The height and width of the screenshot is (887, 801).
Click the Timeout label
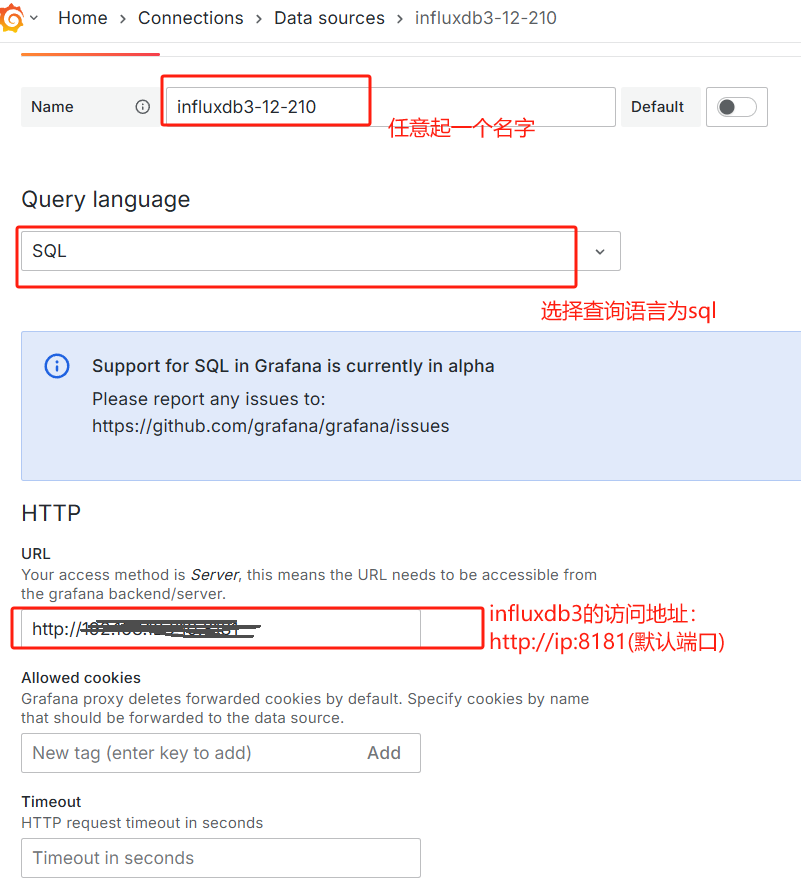pos(51,802)
